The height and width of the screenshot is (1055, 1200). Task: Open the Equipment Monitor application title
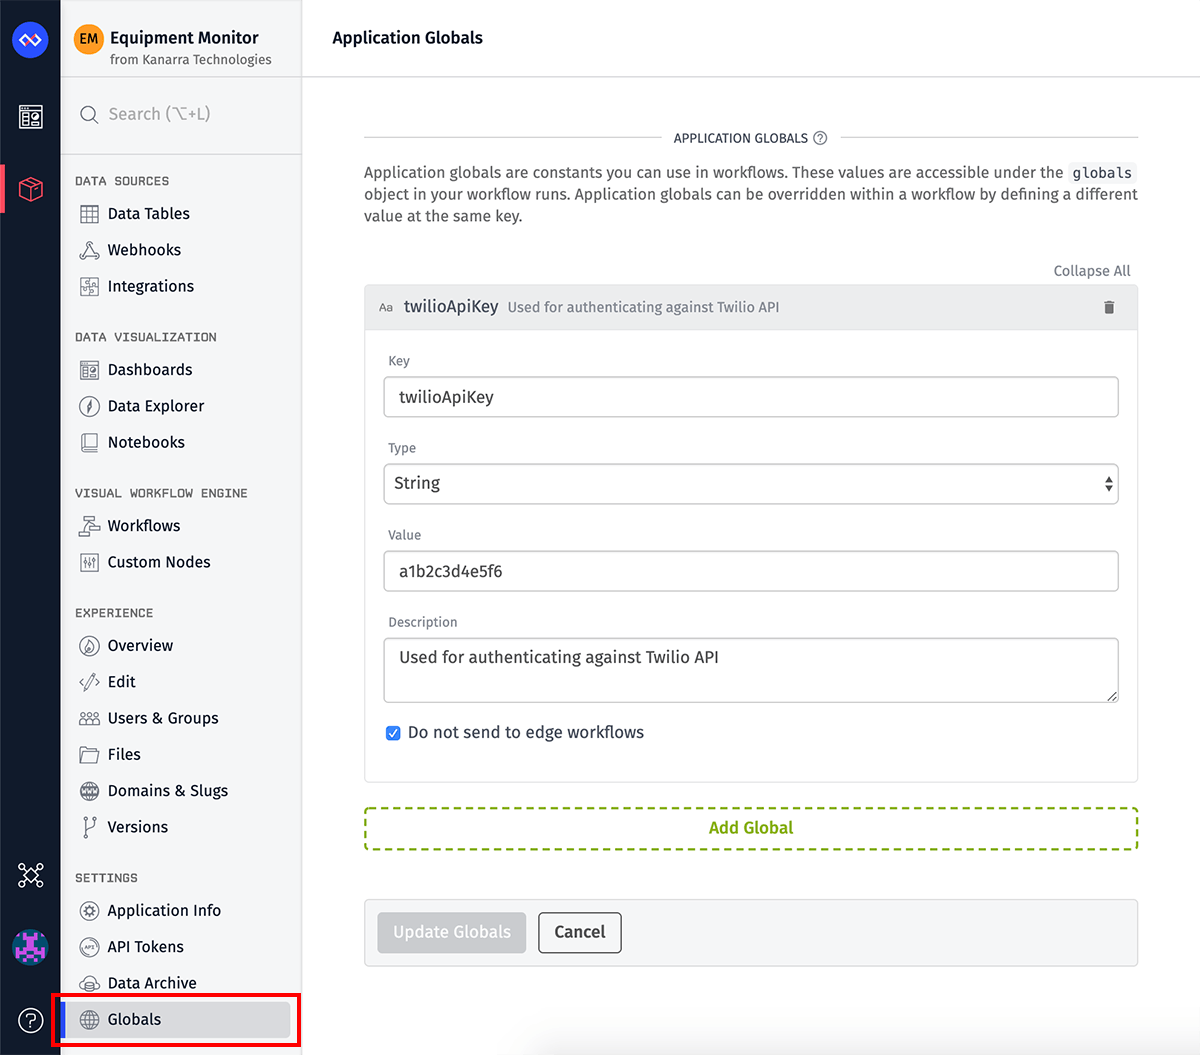184,38
